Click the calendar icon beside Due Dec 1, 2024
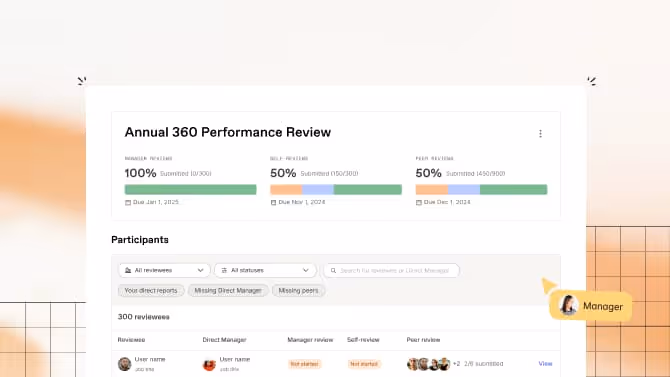Viewport: 670px width, 377px height. 419,202
